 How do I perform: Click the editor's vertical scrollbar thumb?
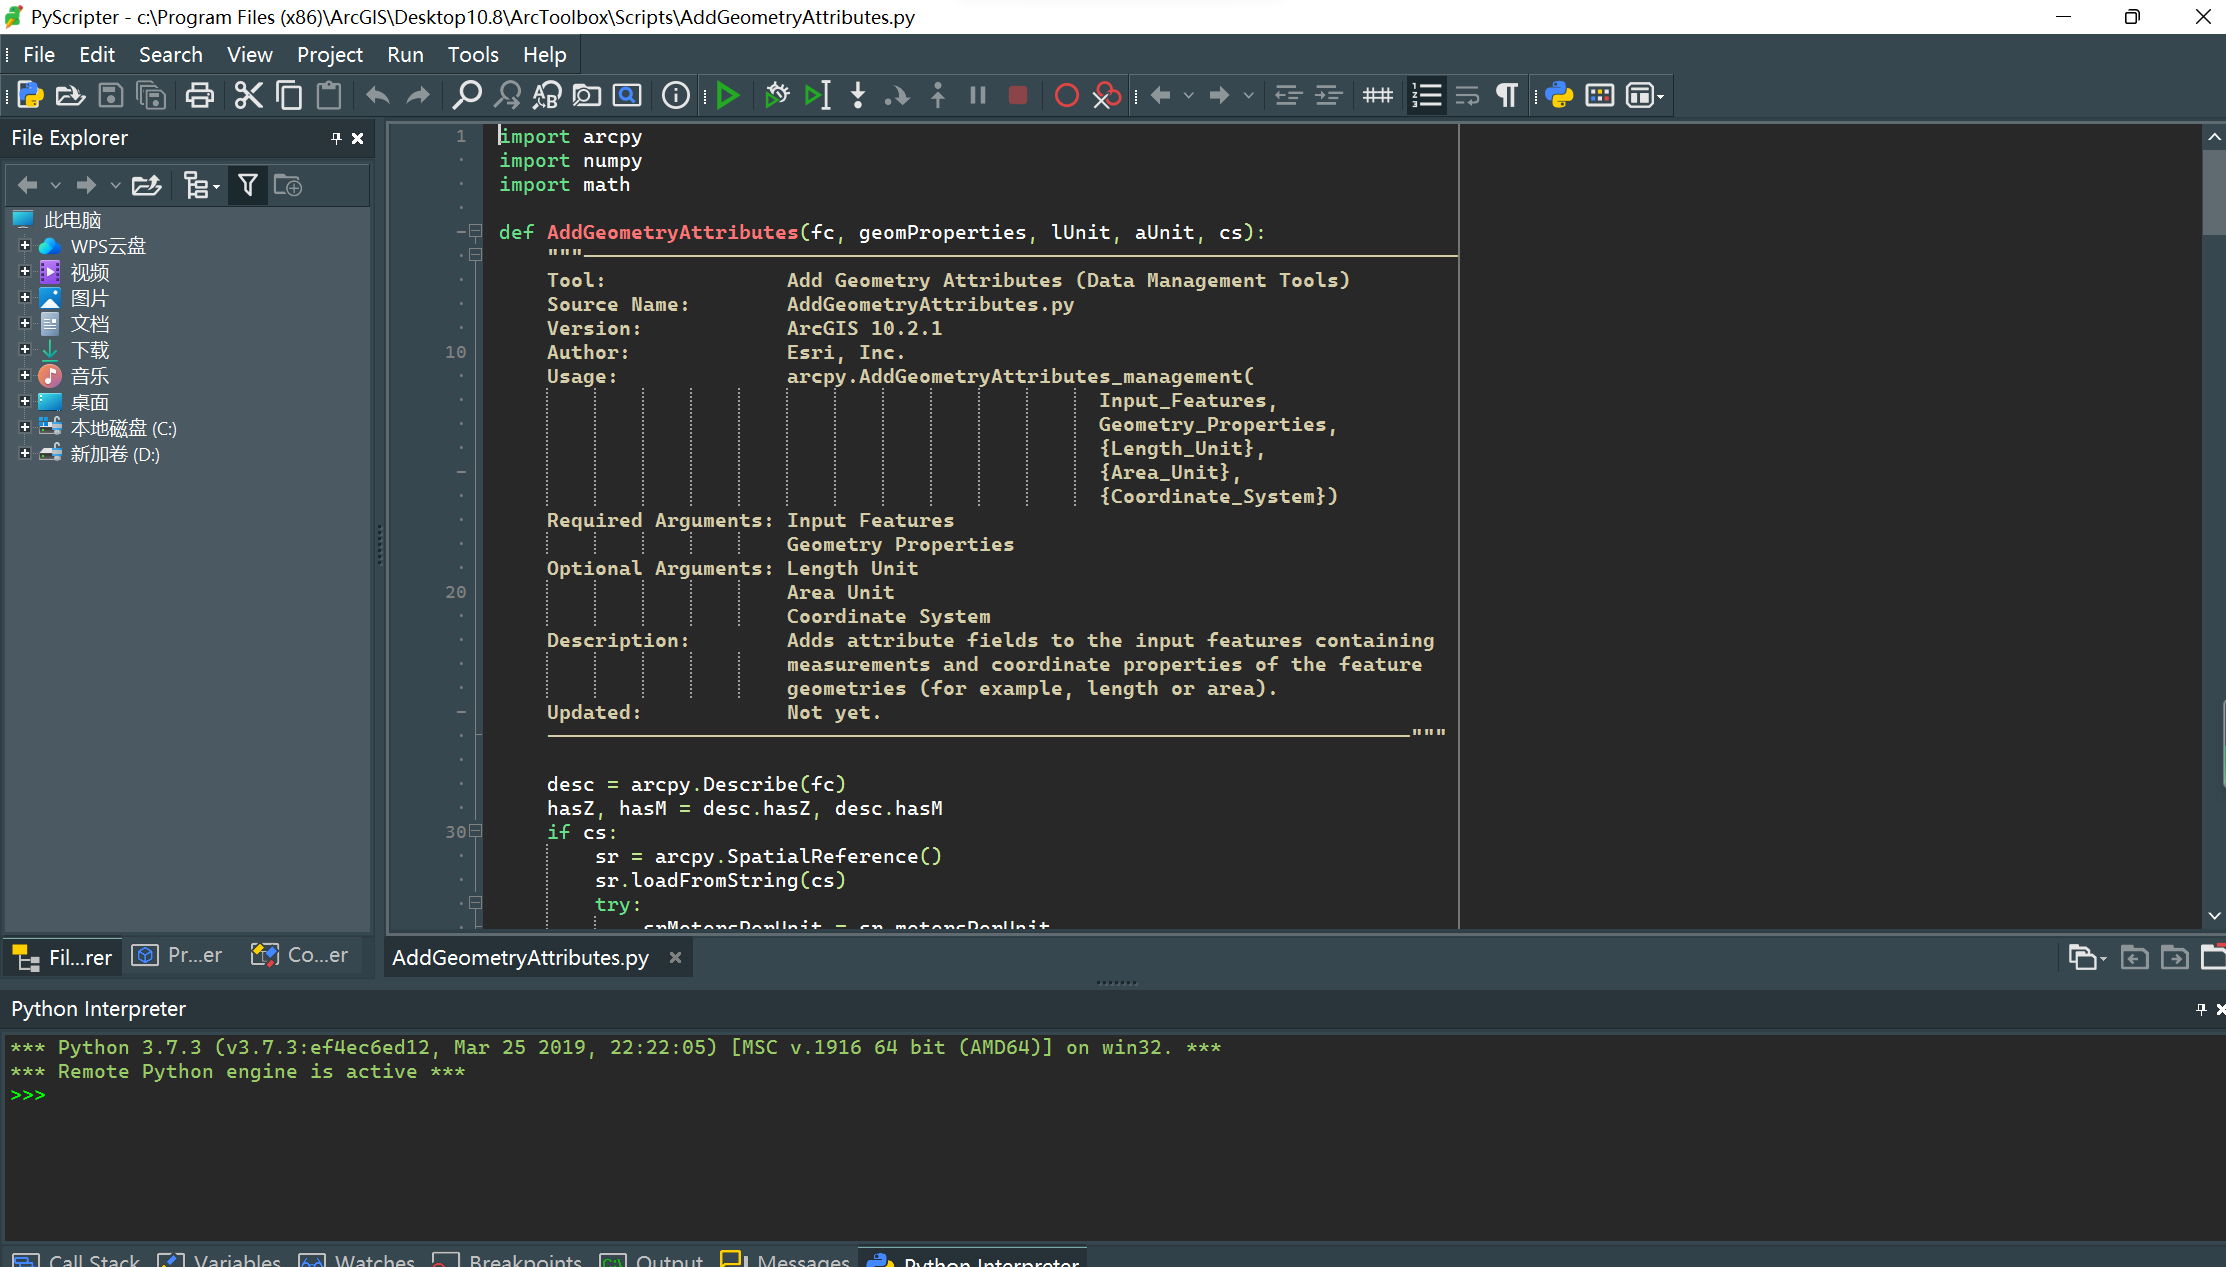point(2213,192)
